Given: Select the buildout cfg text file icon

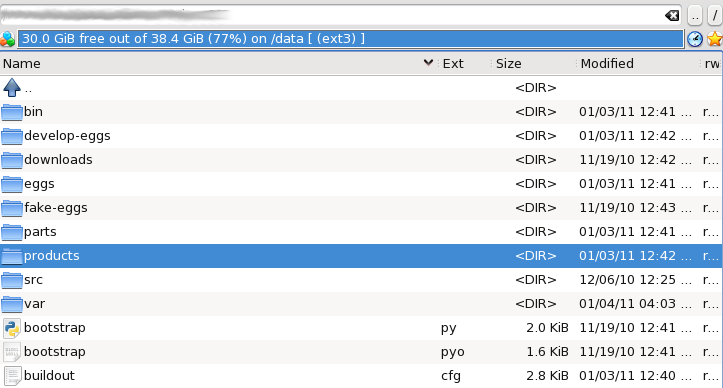Looking at the screenshot, I should click(12, 376).
